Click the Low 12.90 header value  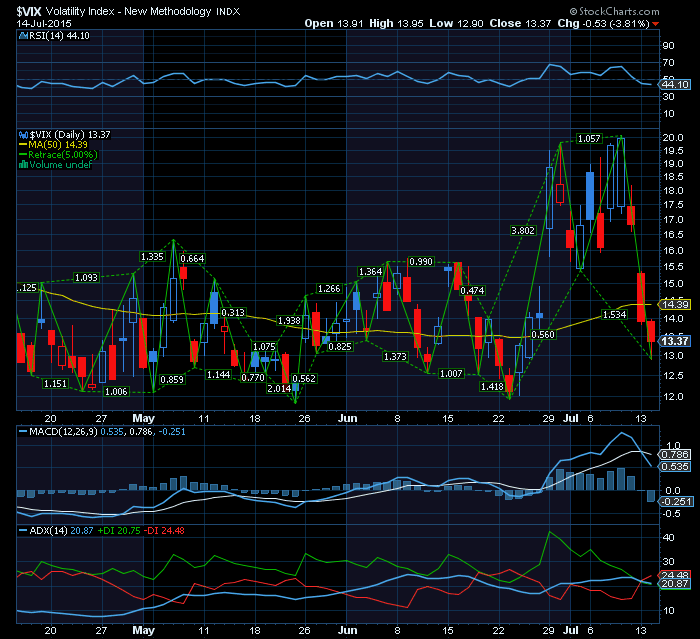pyautogui.click(x=456, y=23)
